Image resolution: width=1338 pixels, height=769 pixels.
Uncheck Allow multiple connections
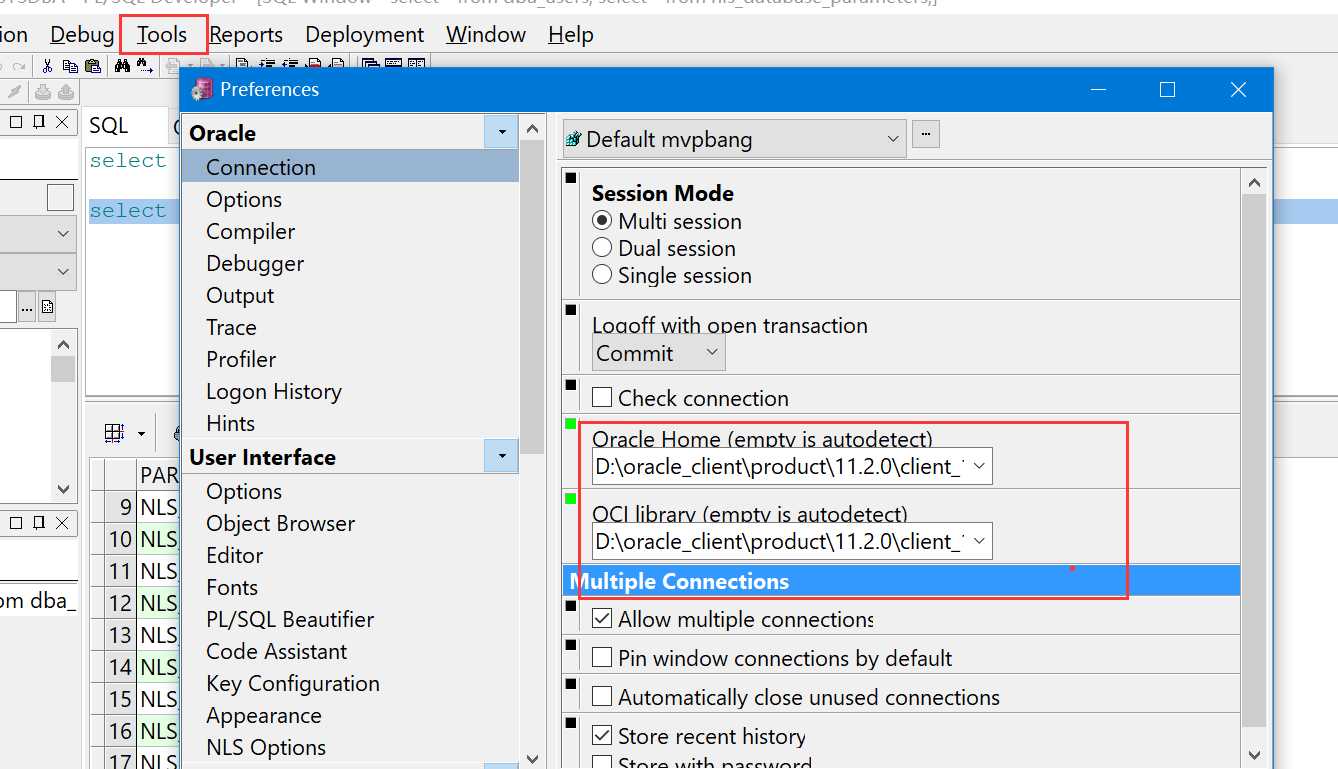[602, 619]
